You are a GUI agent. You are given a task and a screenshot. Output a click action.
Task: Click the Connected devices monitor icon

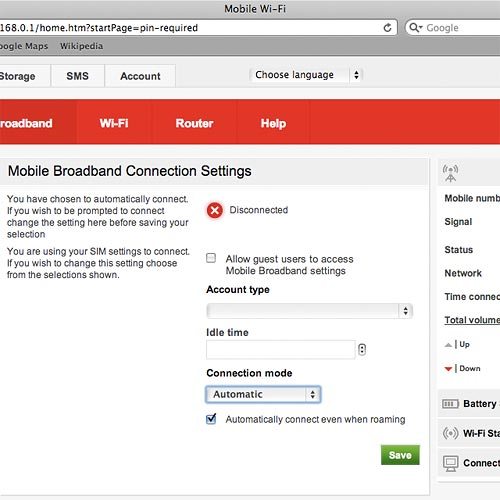pos(451,464)
